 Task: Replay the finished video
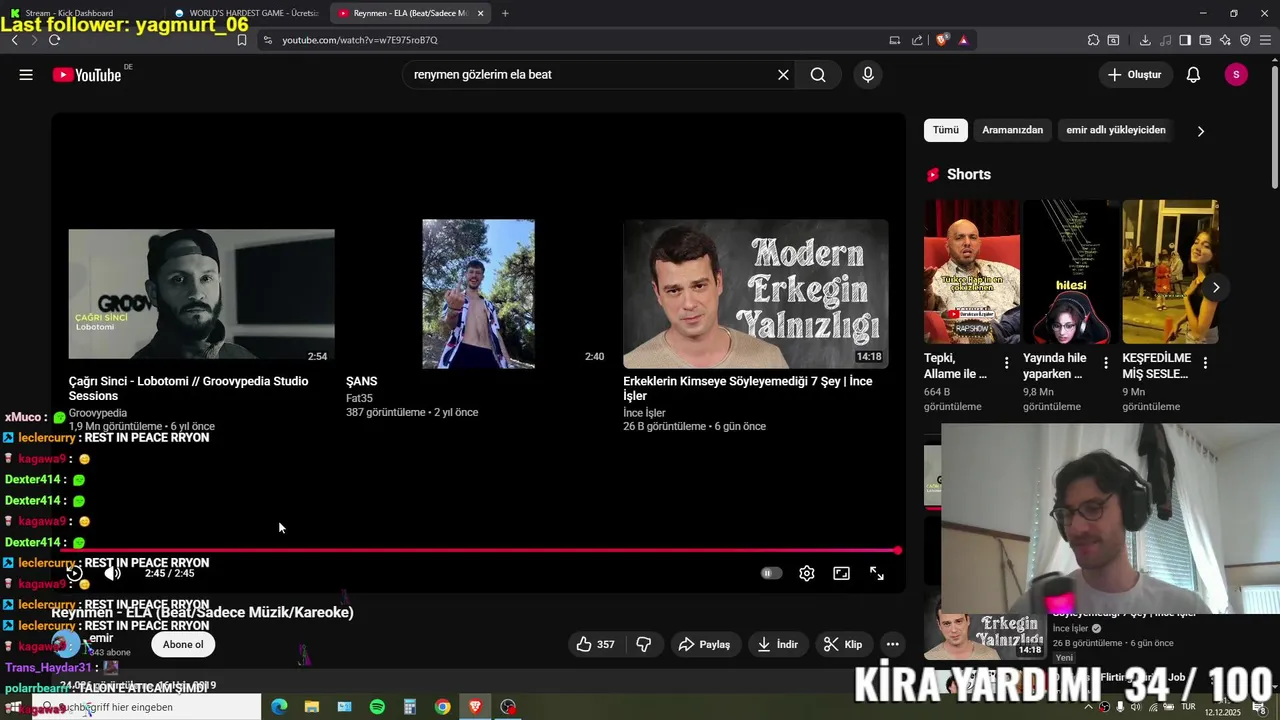[74, 573]
